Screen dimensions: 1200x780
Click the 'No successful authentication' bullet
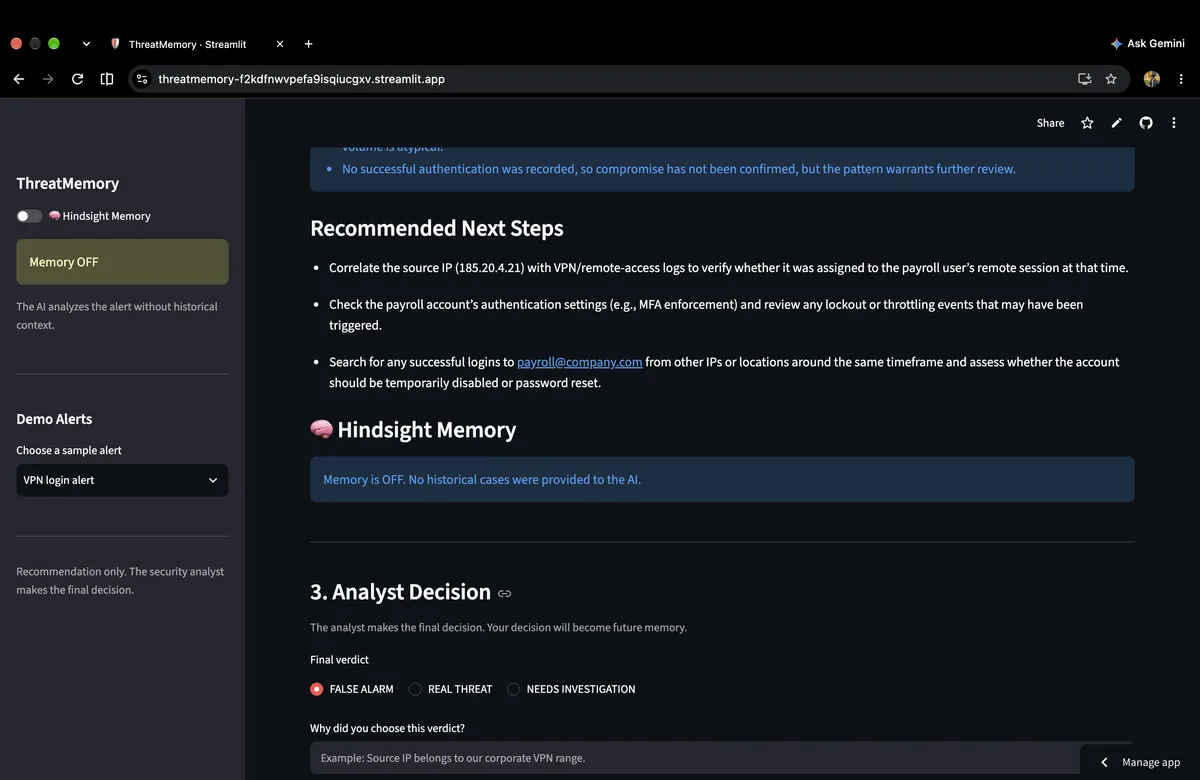click(x=679, y=169)
